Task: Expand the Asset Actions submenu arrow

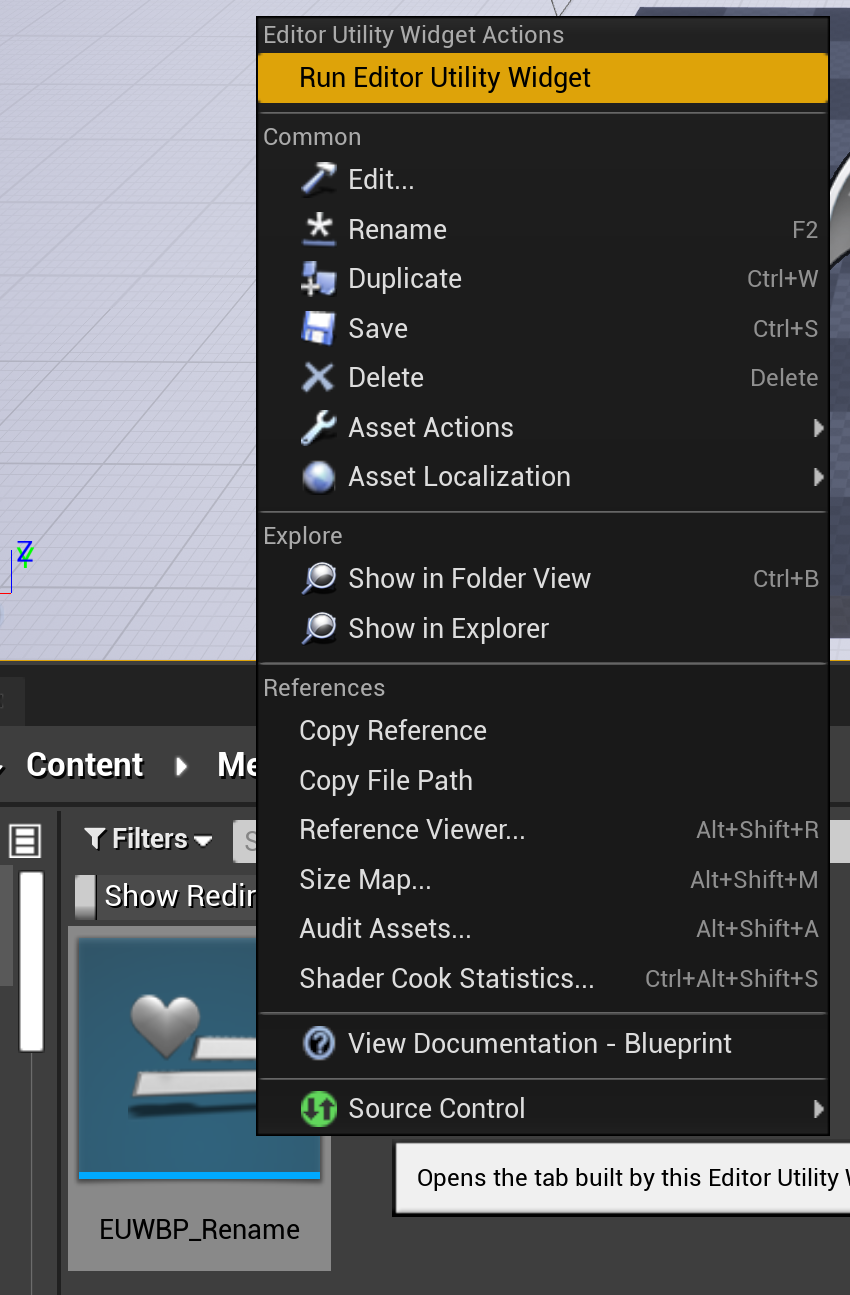Action: 818,428
